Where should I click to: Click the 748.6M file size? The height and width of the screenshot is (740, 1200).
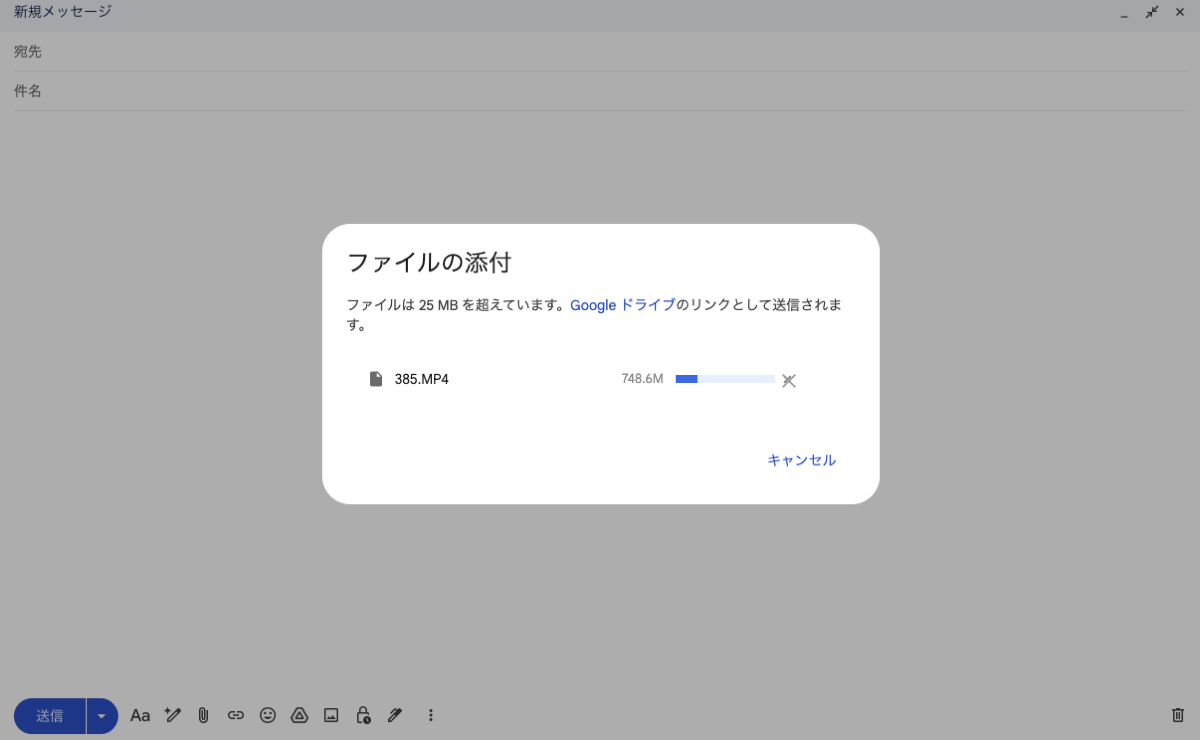click(x=642, y=379)
